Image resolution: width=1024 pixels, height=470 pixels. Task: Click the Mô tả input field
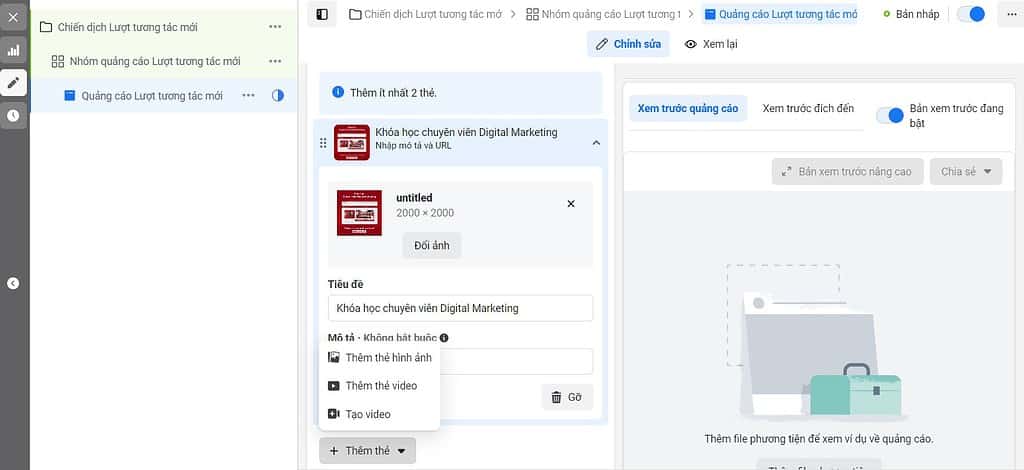click(x=460, y=362)
